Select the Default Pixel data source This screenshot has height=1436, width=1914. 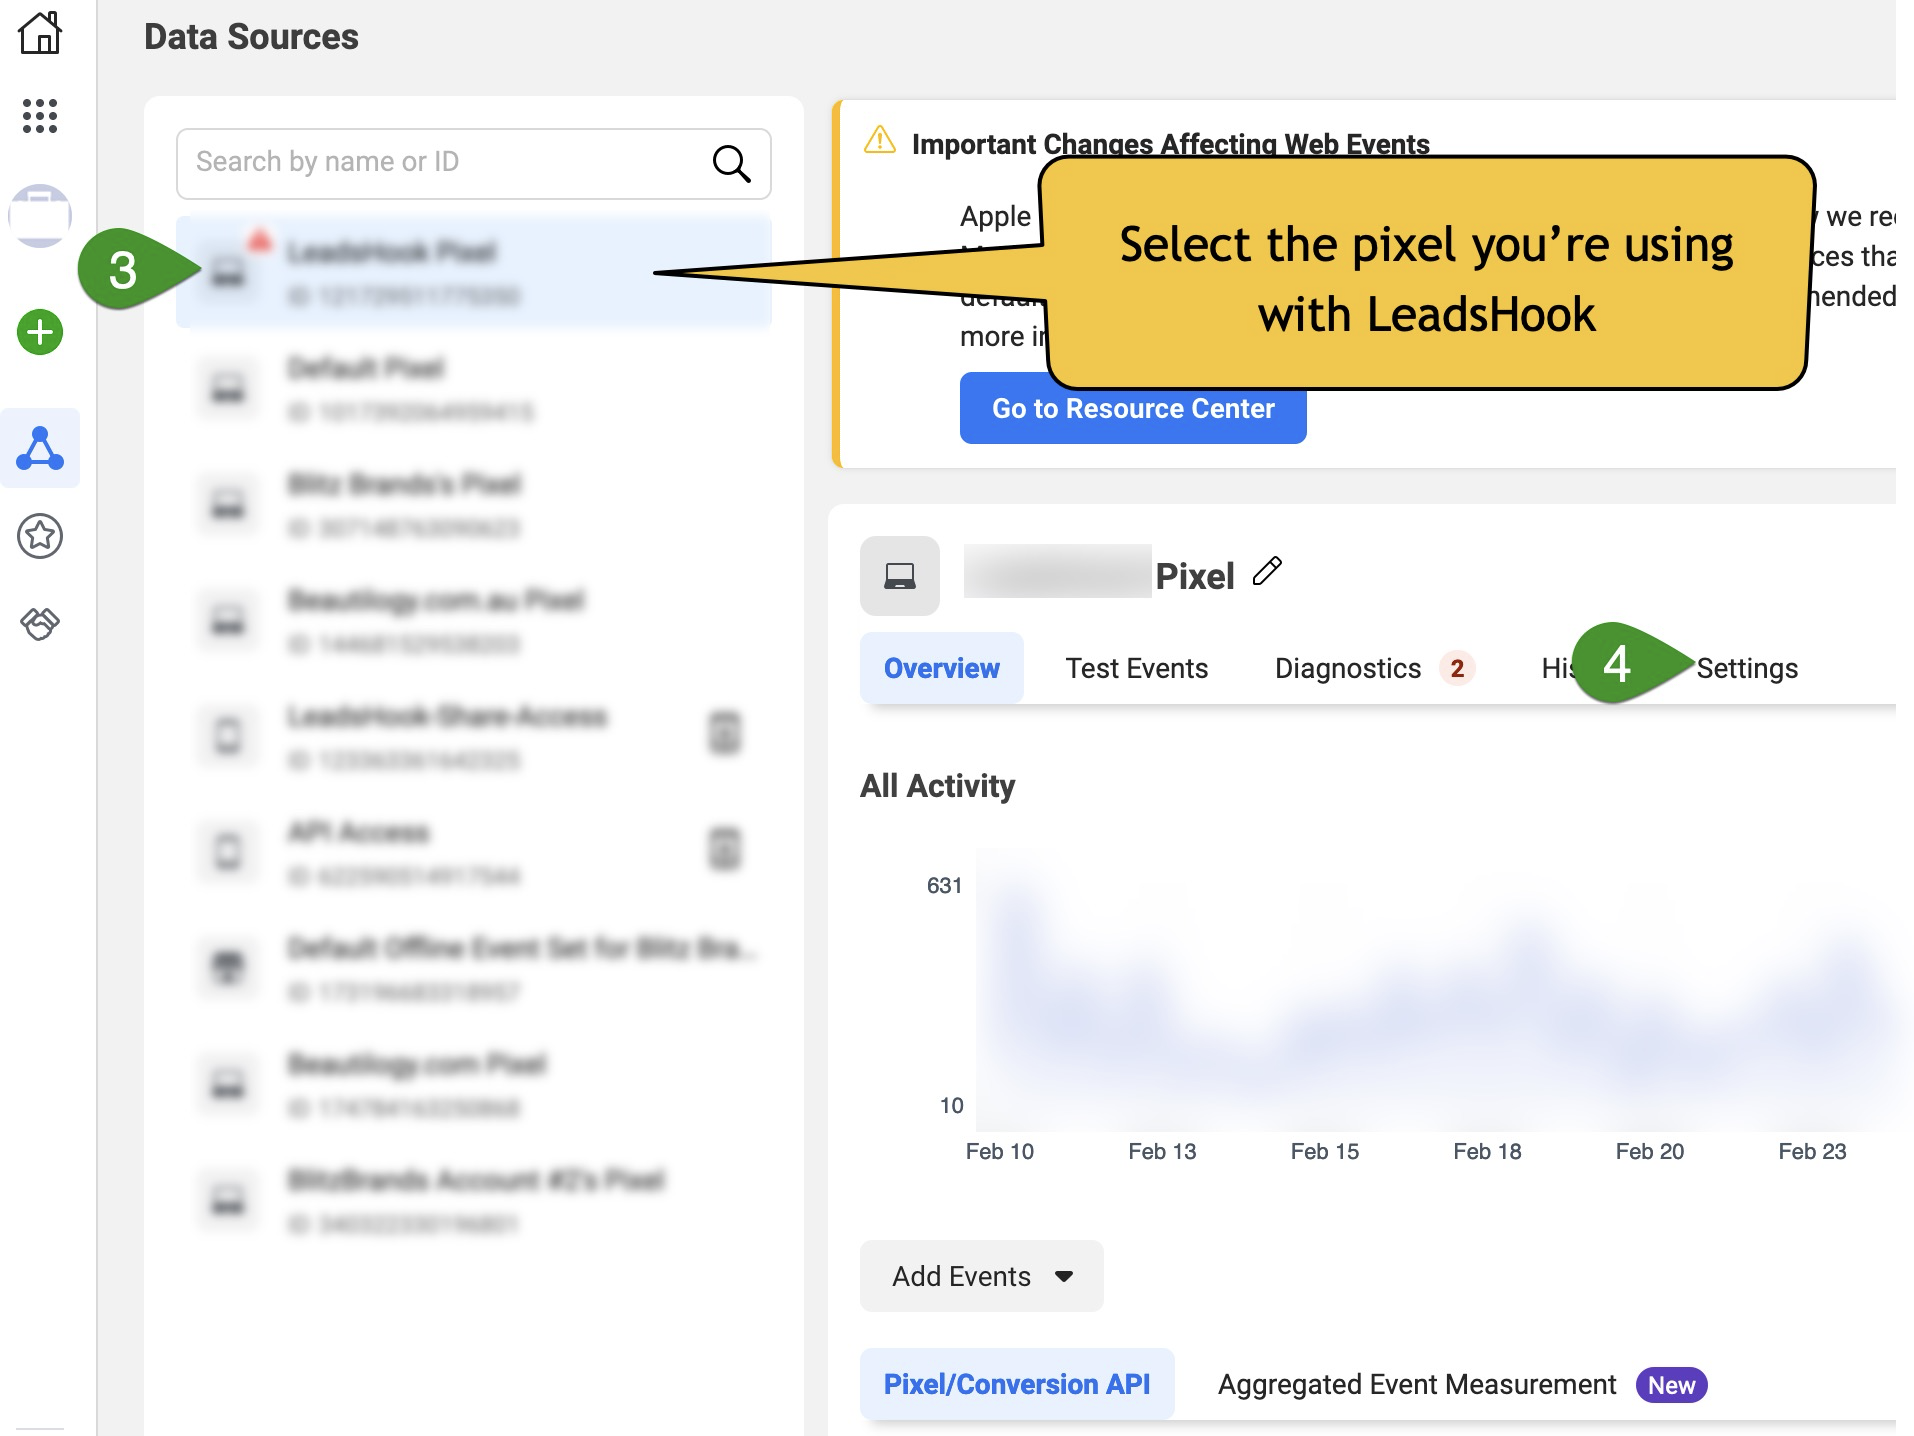click(474, 388)
